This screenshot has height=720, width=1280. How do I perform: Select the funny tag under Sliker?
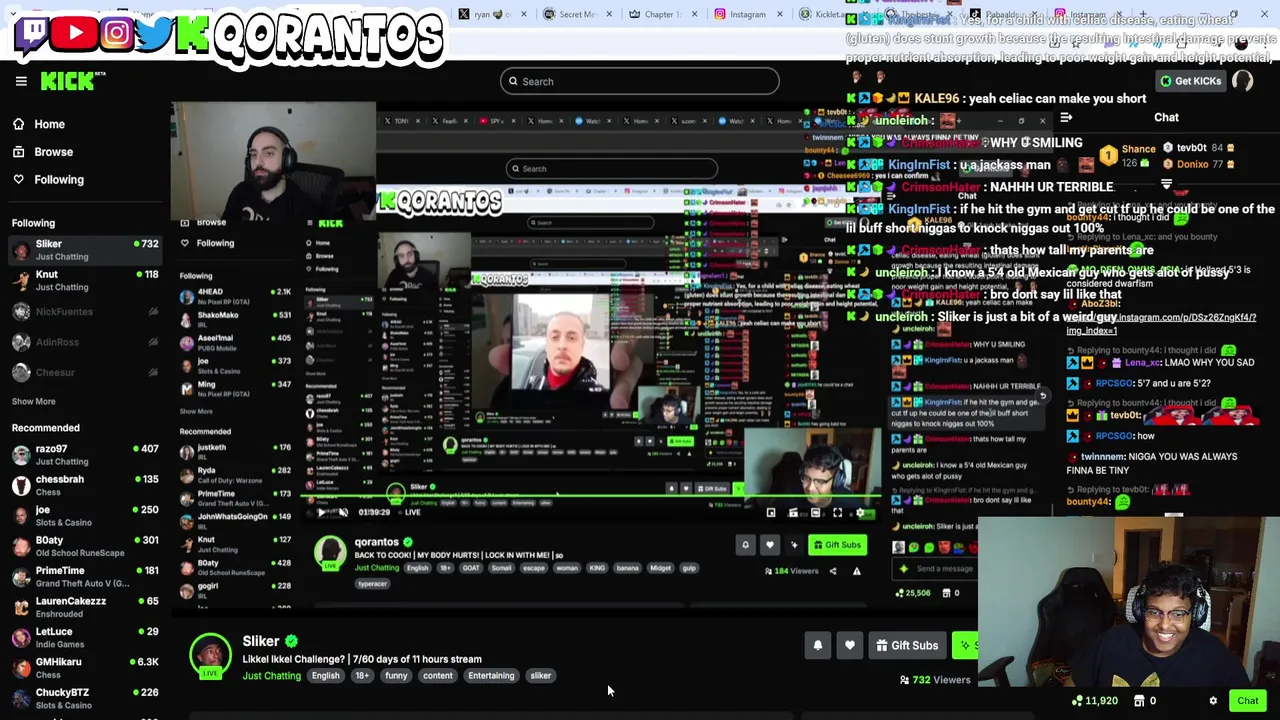coord(396,676)
